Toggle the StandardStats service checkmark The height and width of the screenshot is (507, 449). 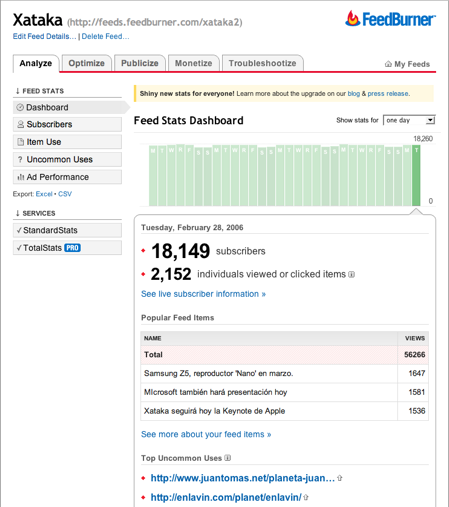(19, 230)
